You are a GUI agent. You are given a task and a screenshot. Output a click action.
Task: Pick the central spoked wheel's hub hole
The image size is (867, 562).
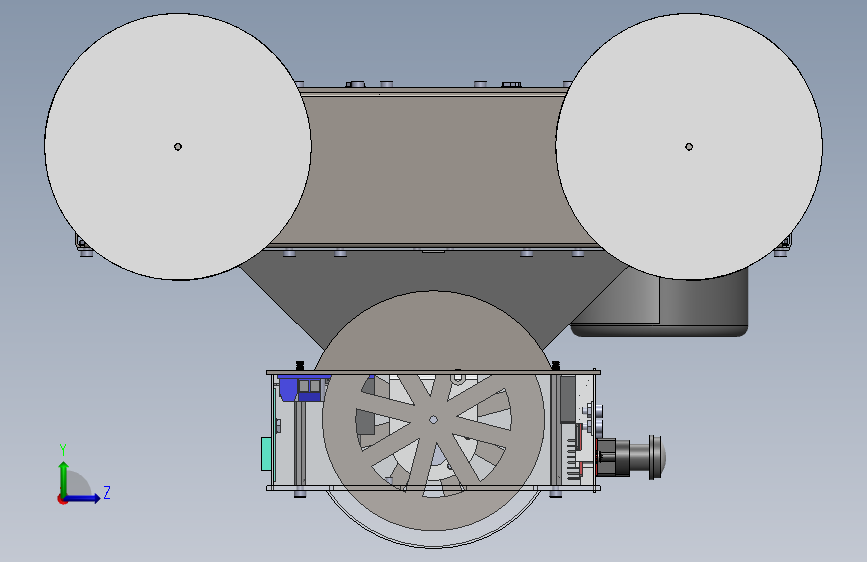tap(433, 420)
